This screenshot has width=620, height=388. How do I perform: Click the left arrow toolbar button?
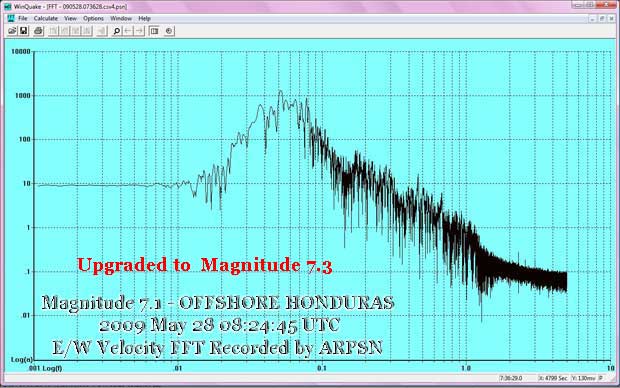128,31
